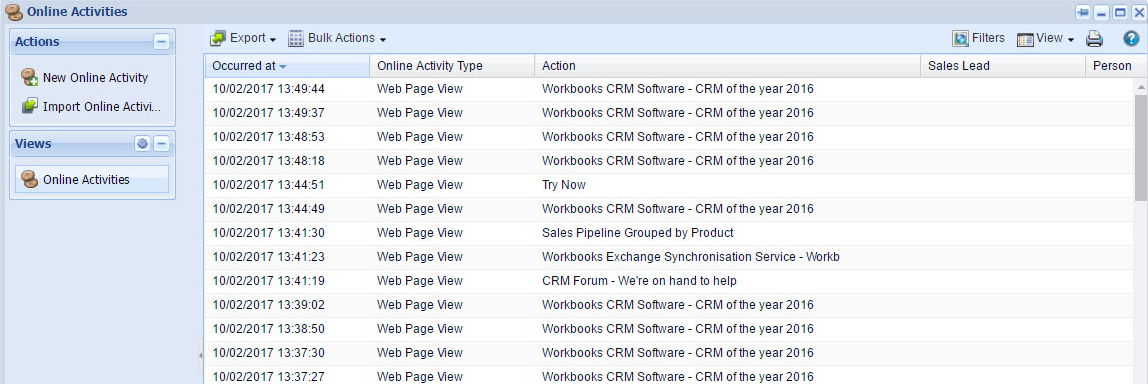Image resolution: width=1148 pixels, height=384 pixels.
Task: Select the 13:41:30 timestamp cell
Action: click(268, 233)
